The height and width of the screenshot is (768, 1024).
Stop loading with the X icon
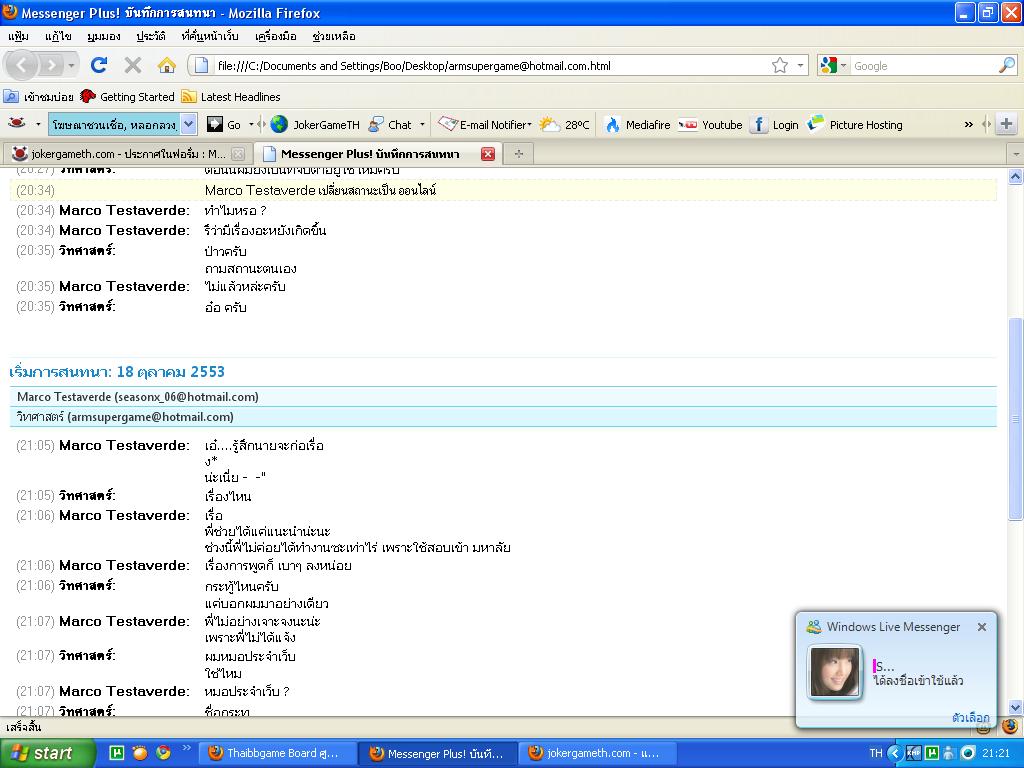133,65
